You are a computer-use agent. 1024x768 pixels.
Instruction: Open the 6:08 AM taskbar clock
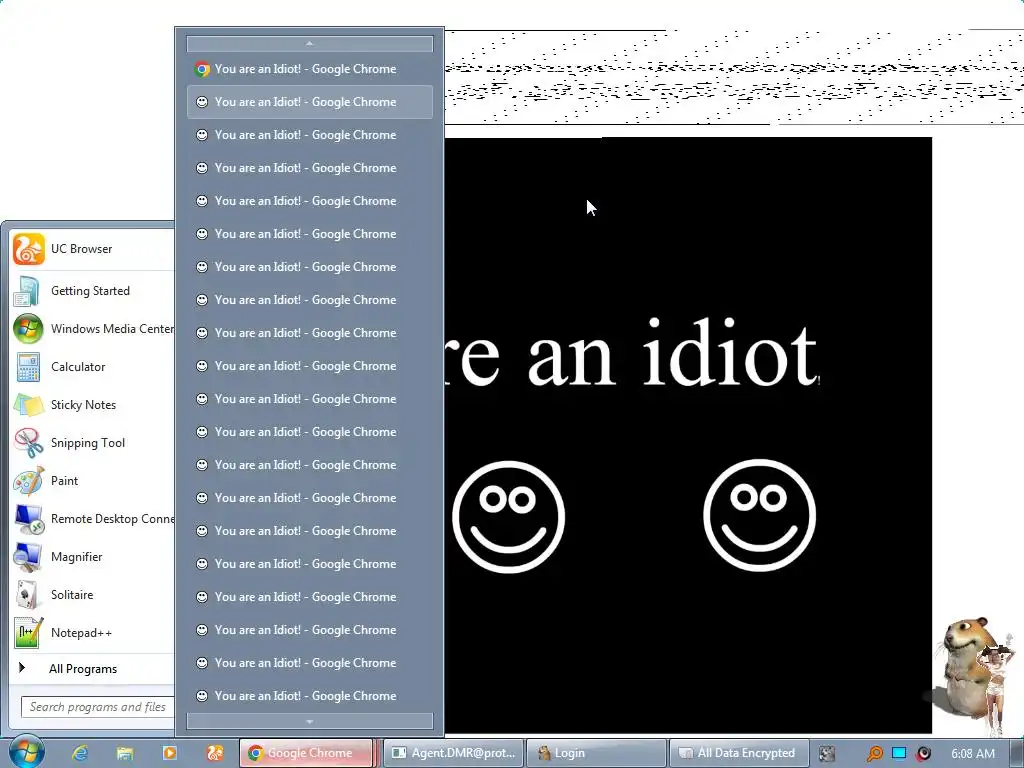[x=973, y=754]
